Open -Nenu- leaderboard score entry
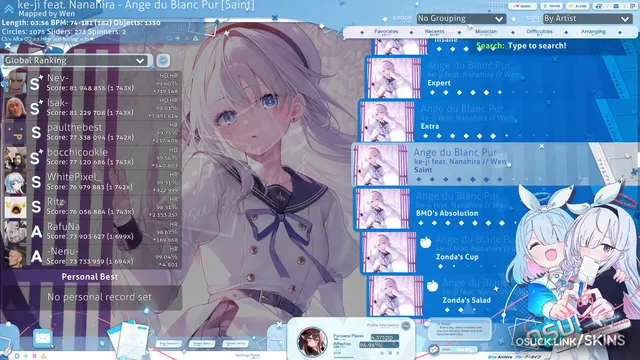This screenshot has height=360, width=640. tap(92, 257)
